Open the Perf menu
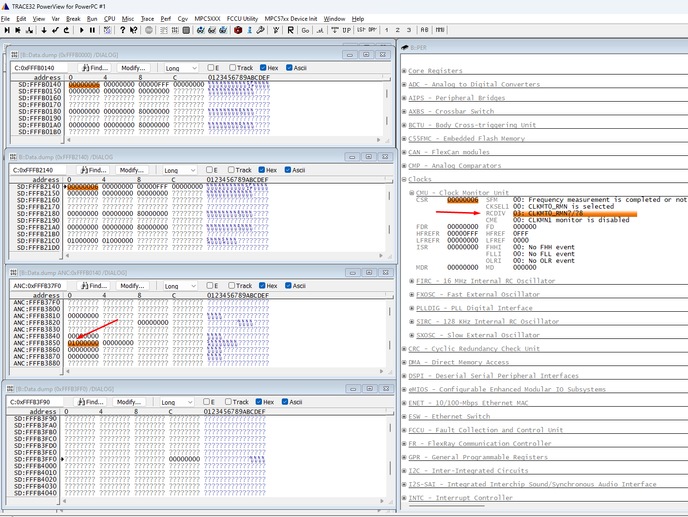The height and width of the screenshot is (517, 688). tap(166, 19)
